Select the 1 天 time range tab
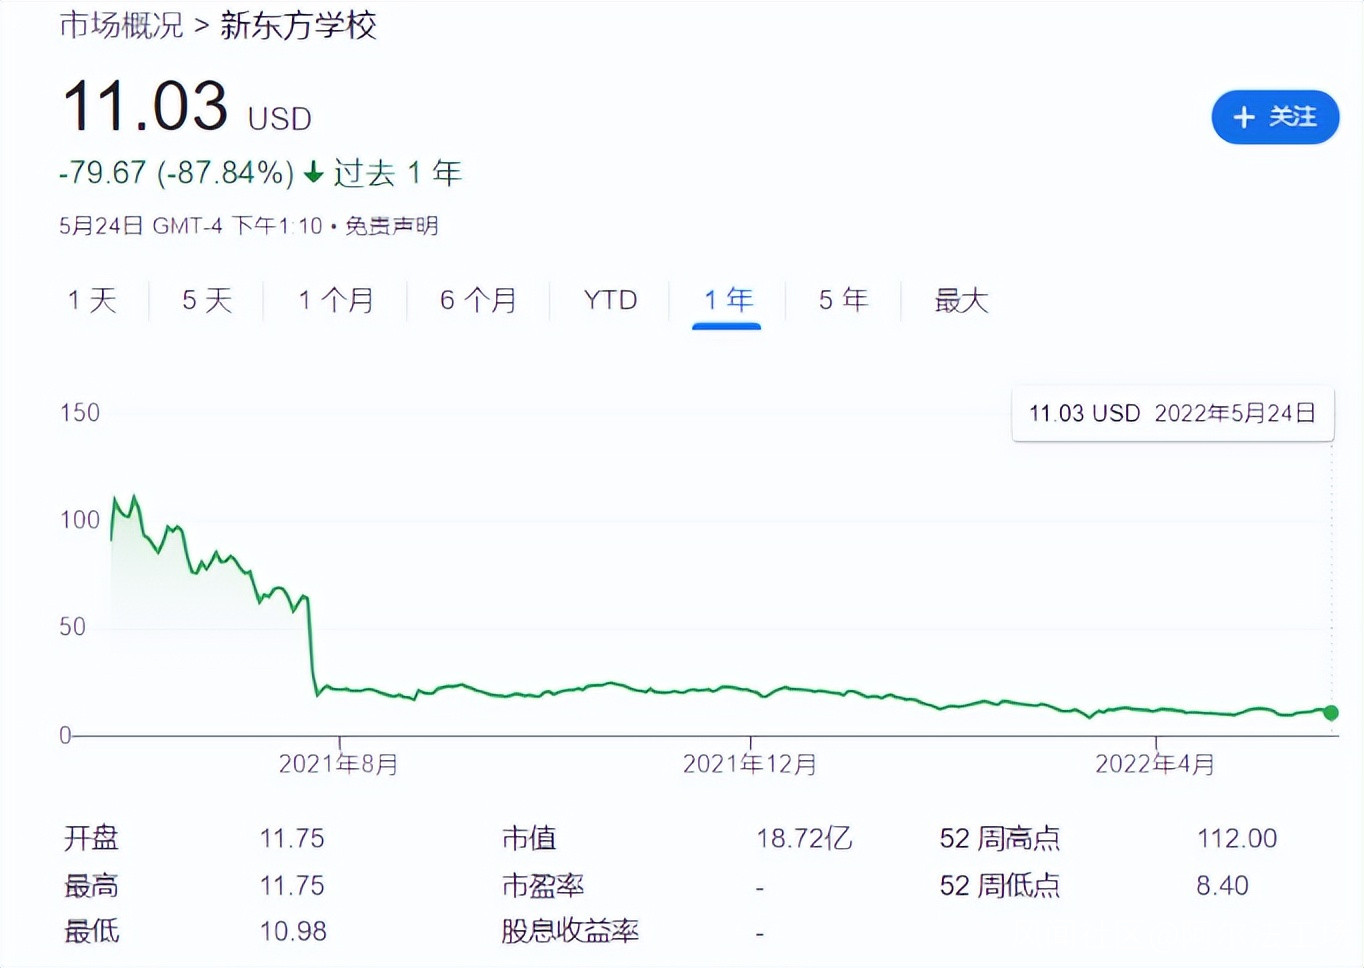The image size is (1364, 968). (x=92, y=300)
